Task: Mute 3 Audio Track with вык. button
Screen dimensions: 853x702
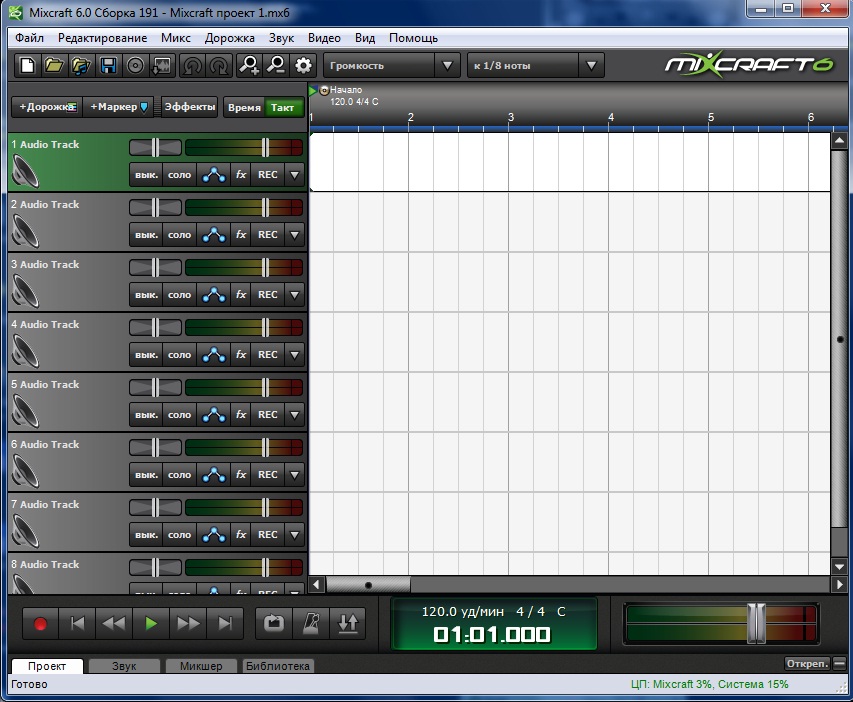Action: pyautogui.click(x=146, y=295)
